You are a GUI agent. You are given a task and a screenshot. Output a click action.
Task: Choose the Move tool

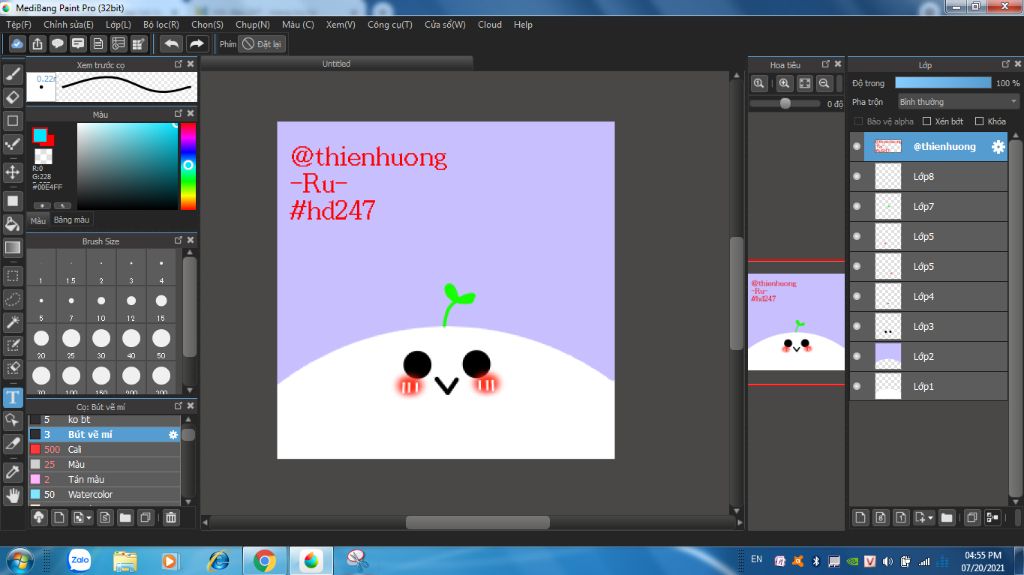click(12, 172)
